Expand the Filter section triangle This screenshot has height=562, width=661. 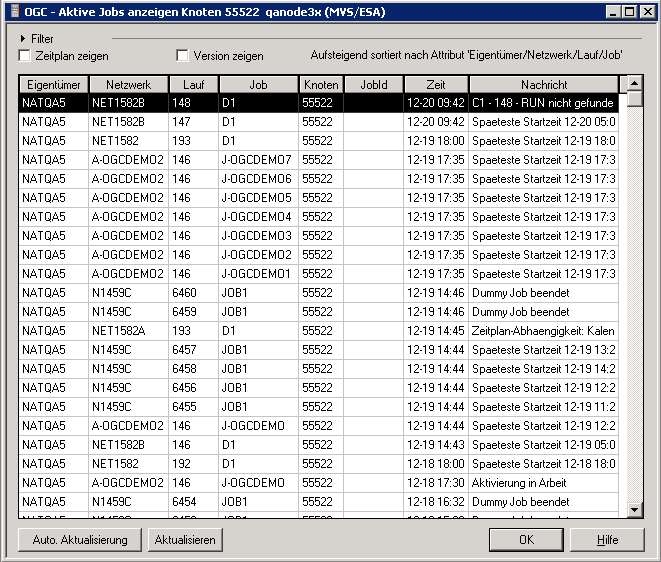coord(22,38)
